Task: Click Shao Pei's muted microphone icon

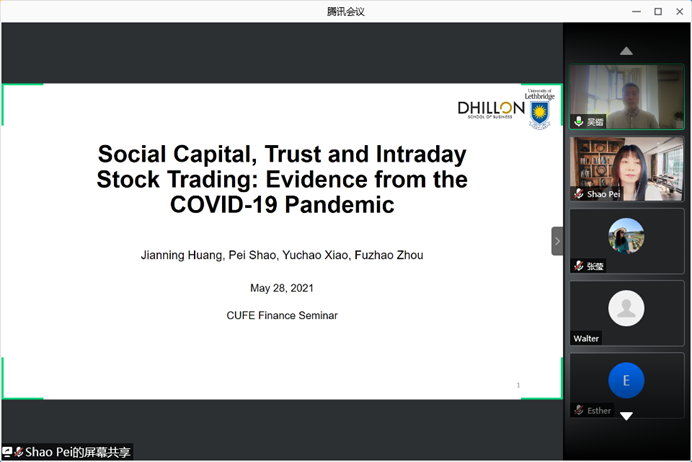Action: click(x=578, y=194)
